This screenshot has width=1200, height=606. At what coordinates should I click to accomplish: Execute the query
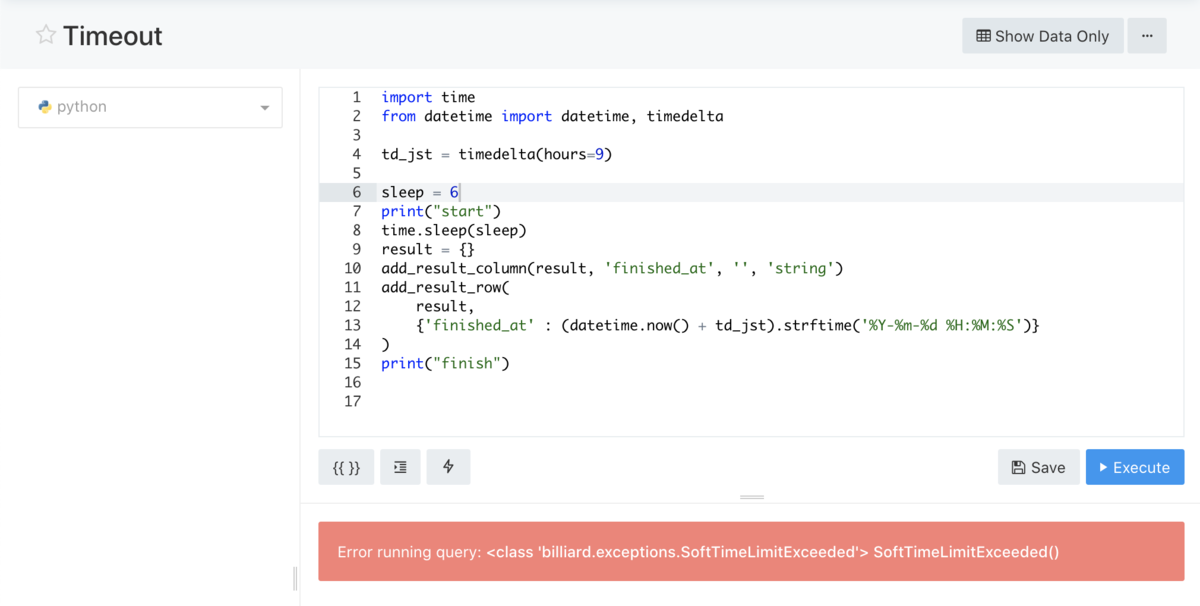[1135, 467]
